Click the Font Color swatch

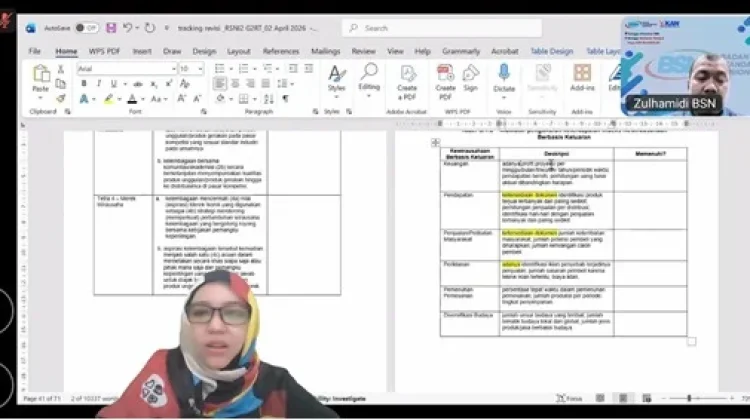[132, 99]
